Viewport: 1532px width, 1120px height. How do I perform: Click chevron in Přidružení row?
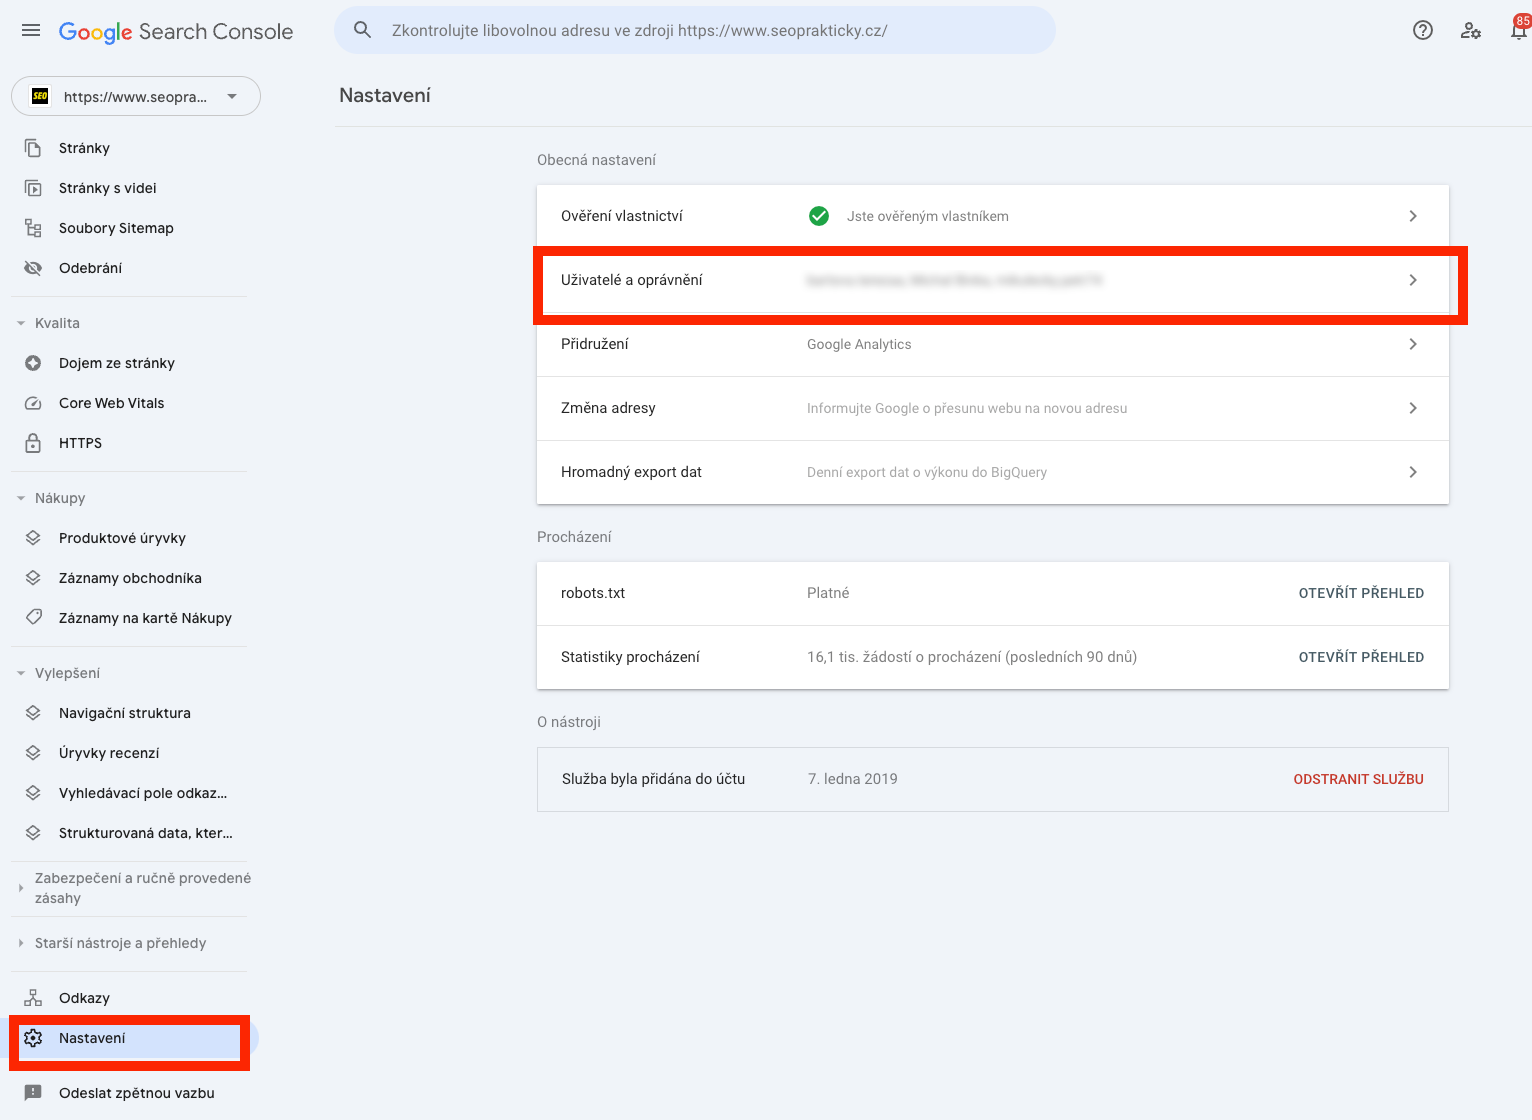click(1413, 344)
